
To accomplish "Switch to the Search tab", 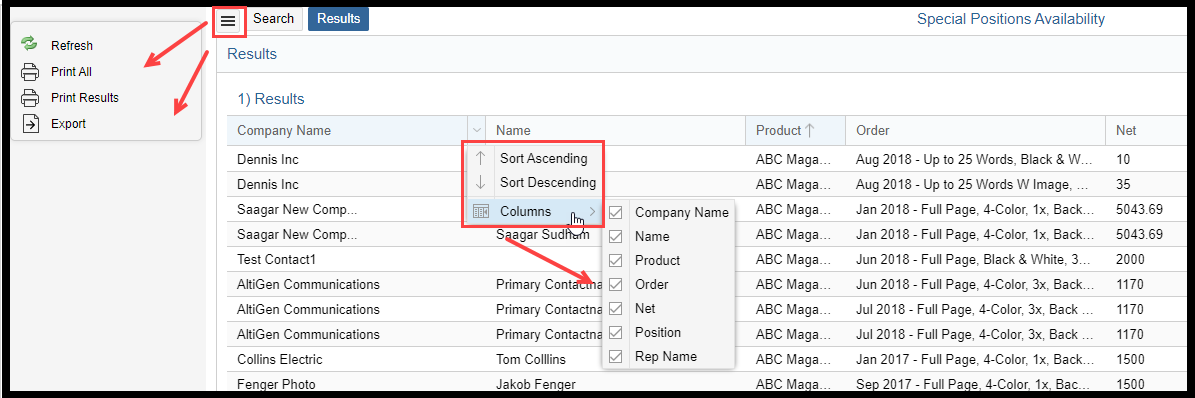I will pos(274,19).
